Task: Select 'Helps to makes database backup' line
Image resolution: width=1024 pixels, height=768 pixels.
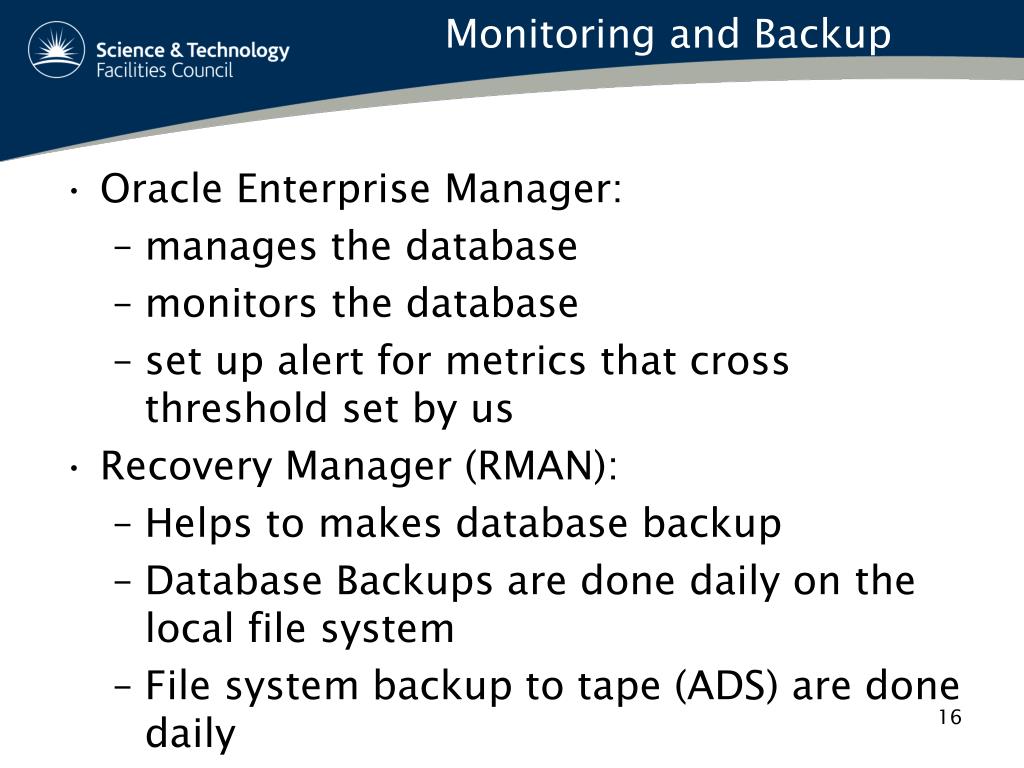Action: coord(463,524)
